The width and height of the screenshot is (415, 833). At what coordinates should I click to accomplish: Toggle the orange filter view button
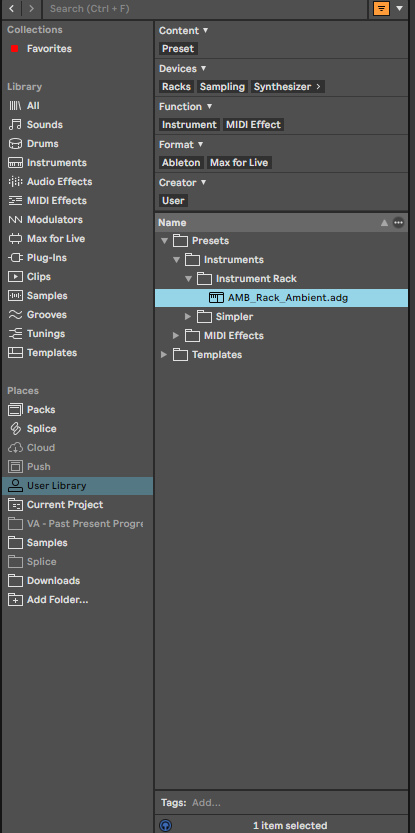(381, 8)
